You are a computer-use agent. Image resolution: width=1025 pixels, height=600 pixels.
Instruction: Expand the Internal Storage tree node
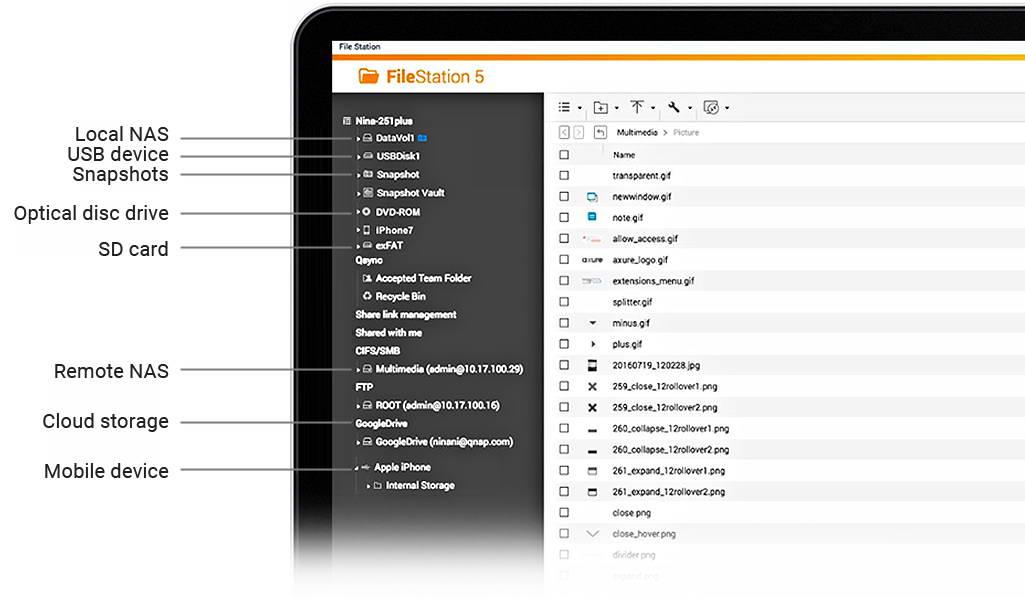[369, 486]
